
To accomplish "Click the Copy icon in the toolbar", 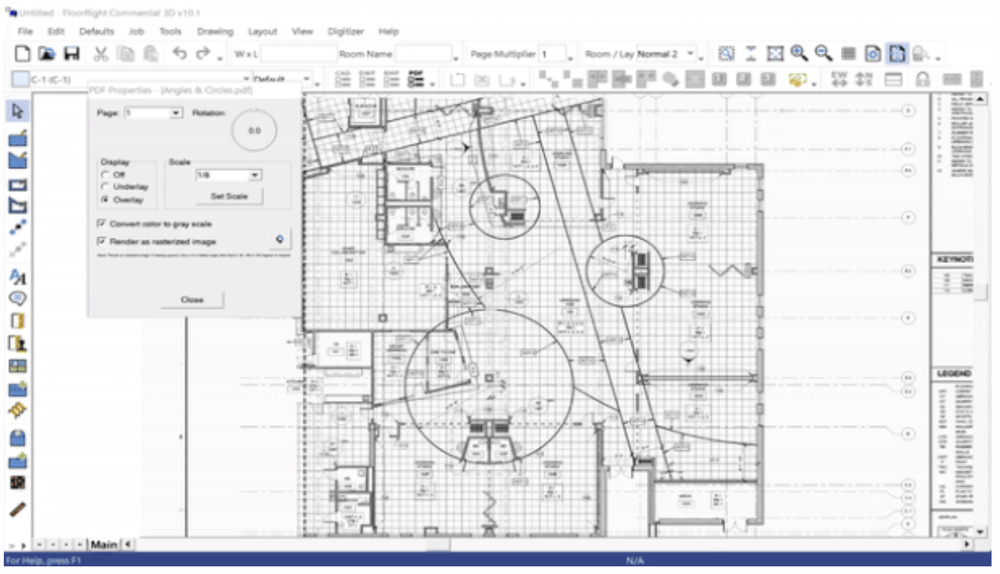I will tap(126, 54).
